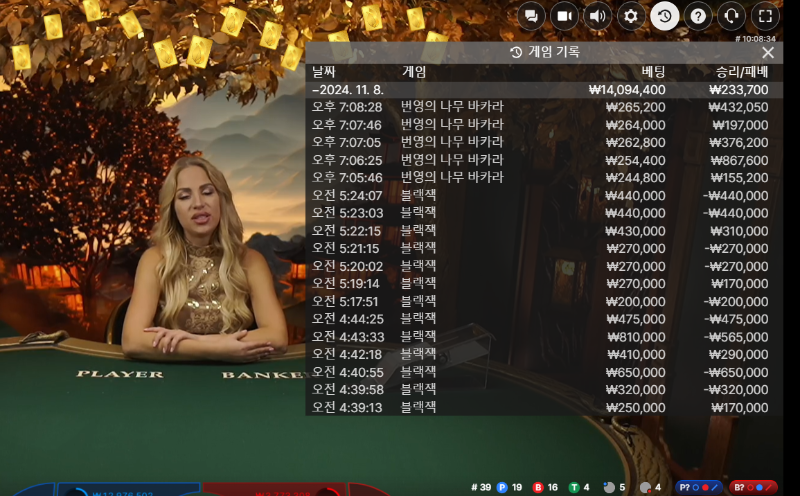Open the 오전 5:22:15 블랙잭 record
This screenshot has width=800, height=496.
tap(544, 231)
